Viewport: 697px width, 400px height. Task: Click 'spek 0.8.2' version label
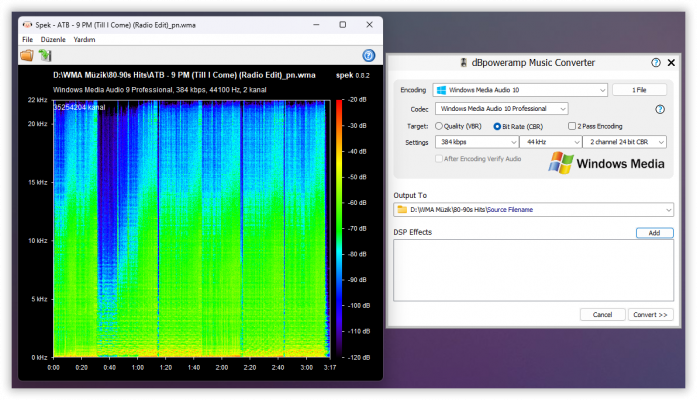353,76
